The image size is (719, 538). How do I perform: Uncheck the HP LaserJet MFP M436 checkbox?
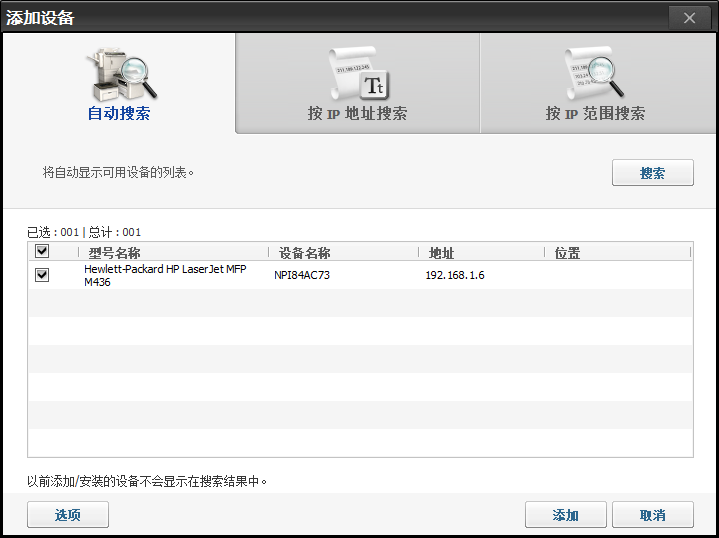pos(42,275)
